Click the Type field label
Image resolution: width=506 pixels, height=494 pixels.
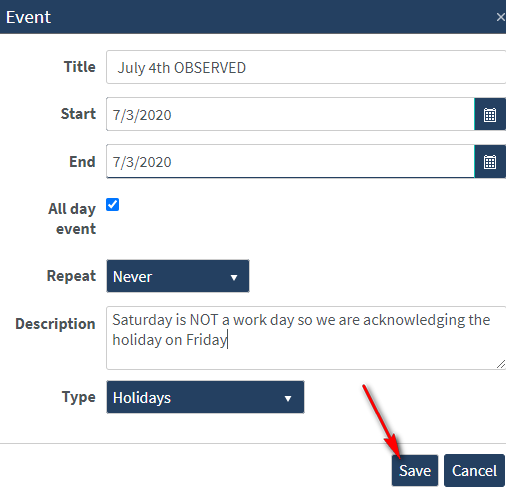tap(79, 397)
